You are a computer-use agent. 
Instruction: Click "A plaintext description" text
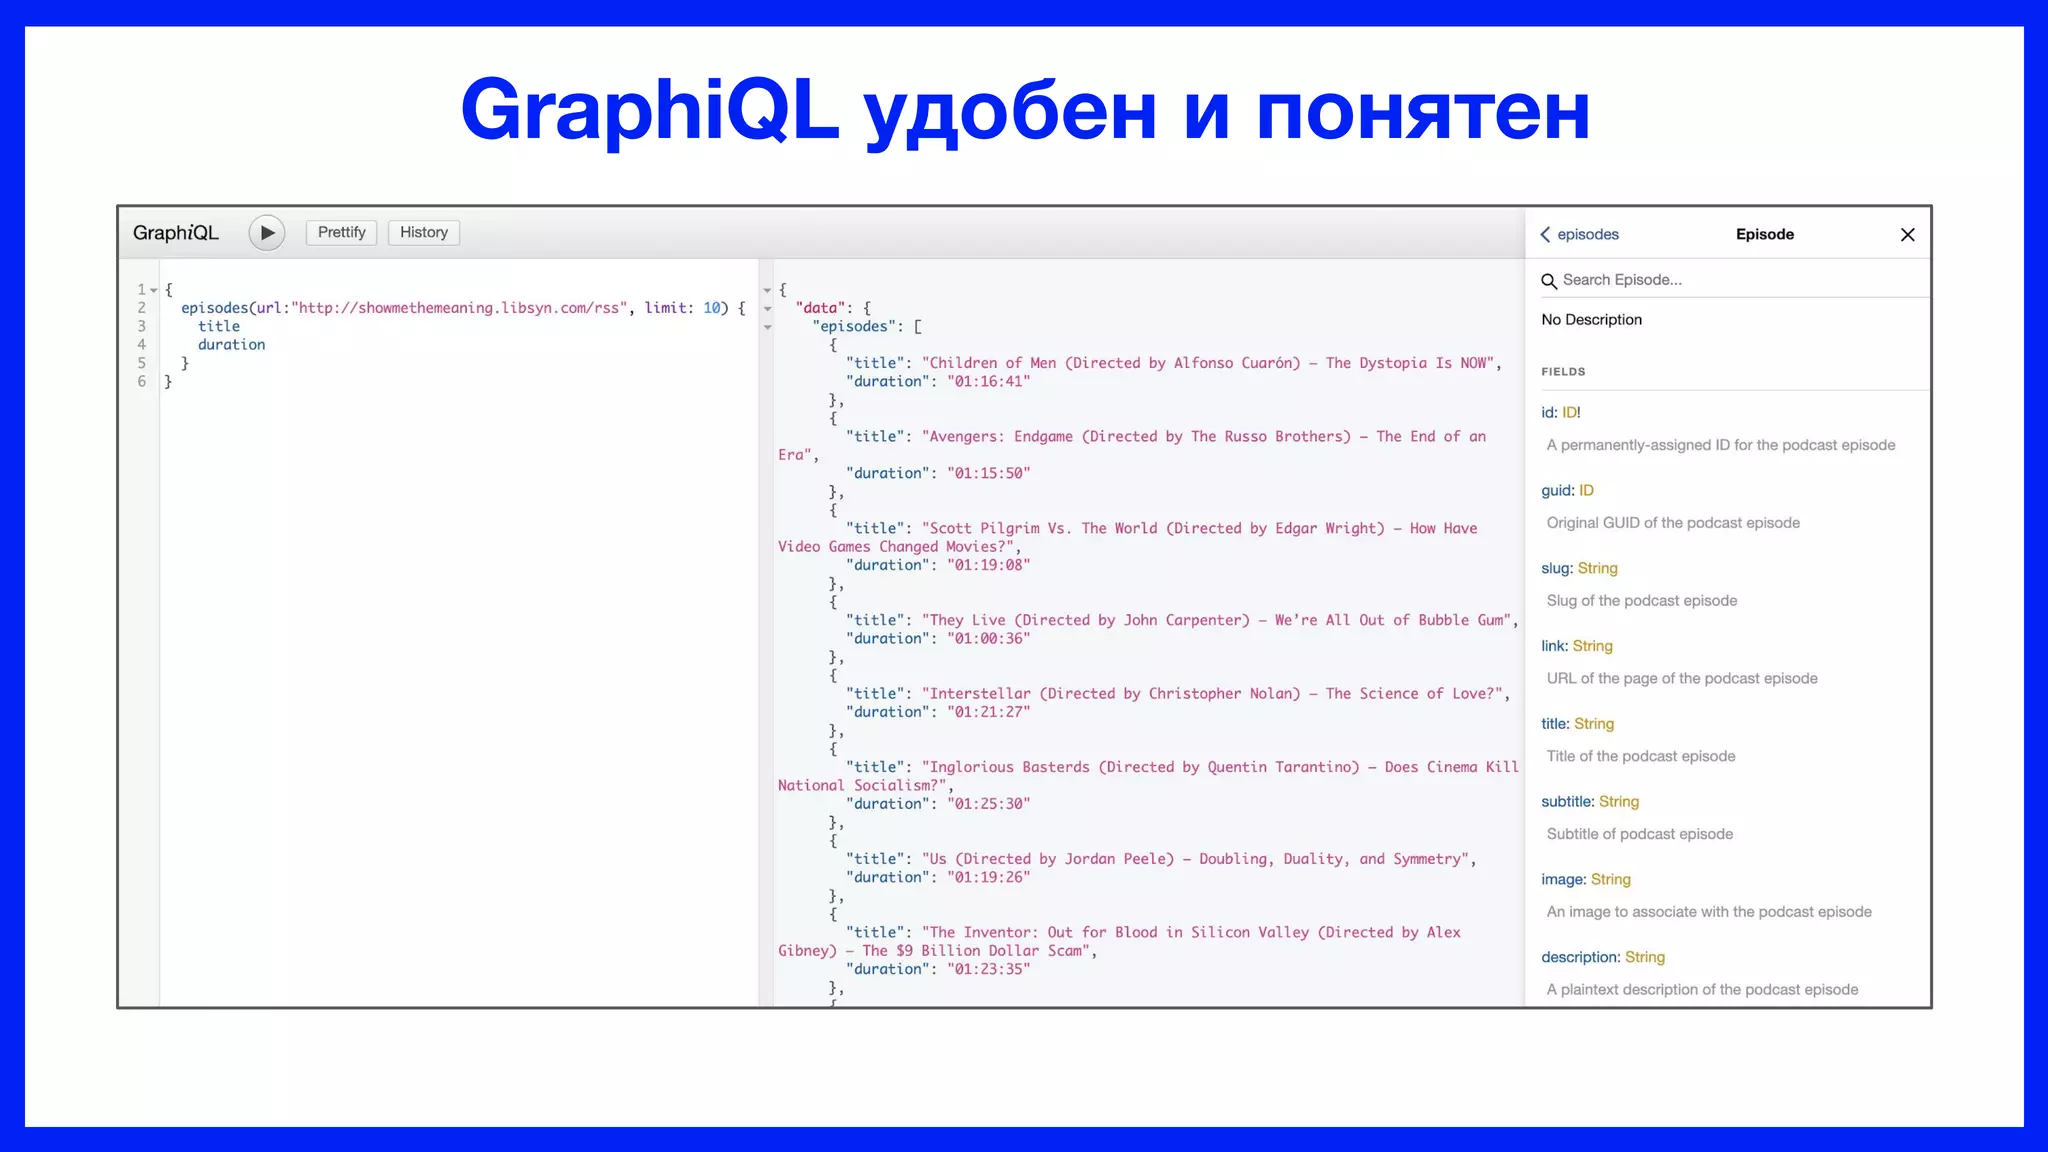(x=1702, y=990)
